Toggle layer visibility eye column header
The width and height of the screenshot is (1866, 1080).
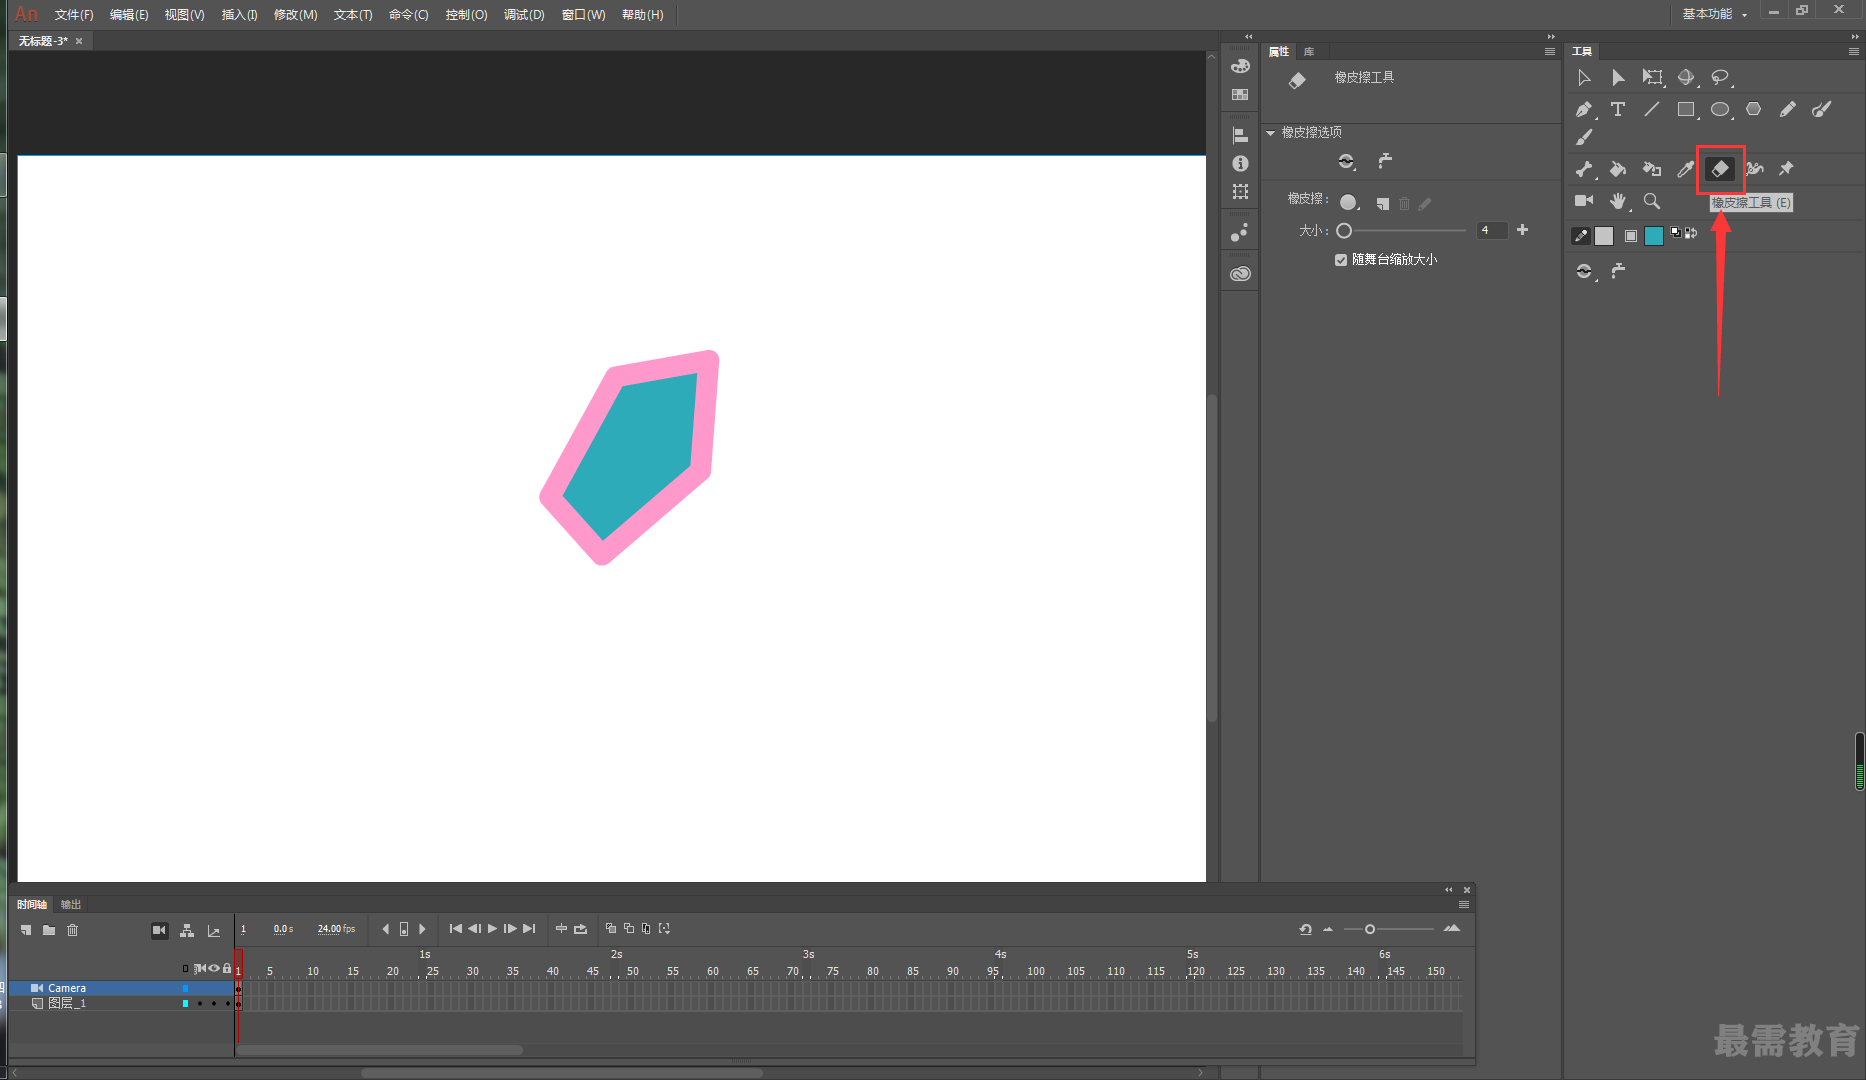(214, 968)
